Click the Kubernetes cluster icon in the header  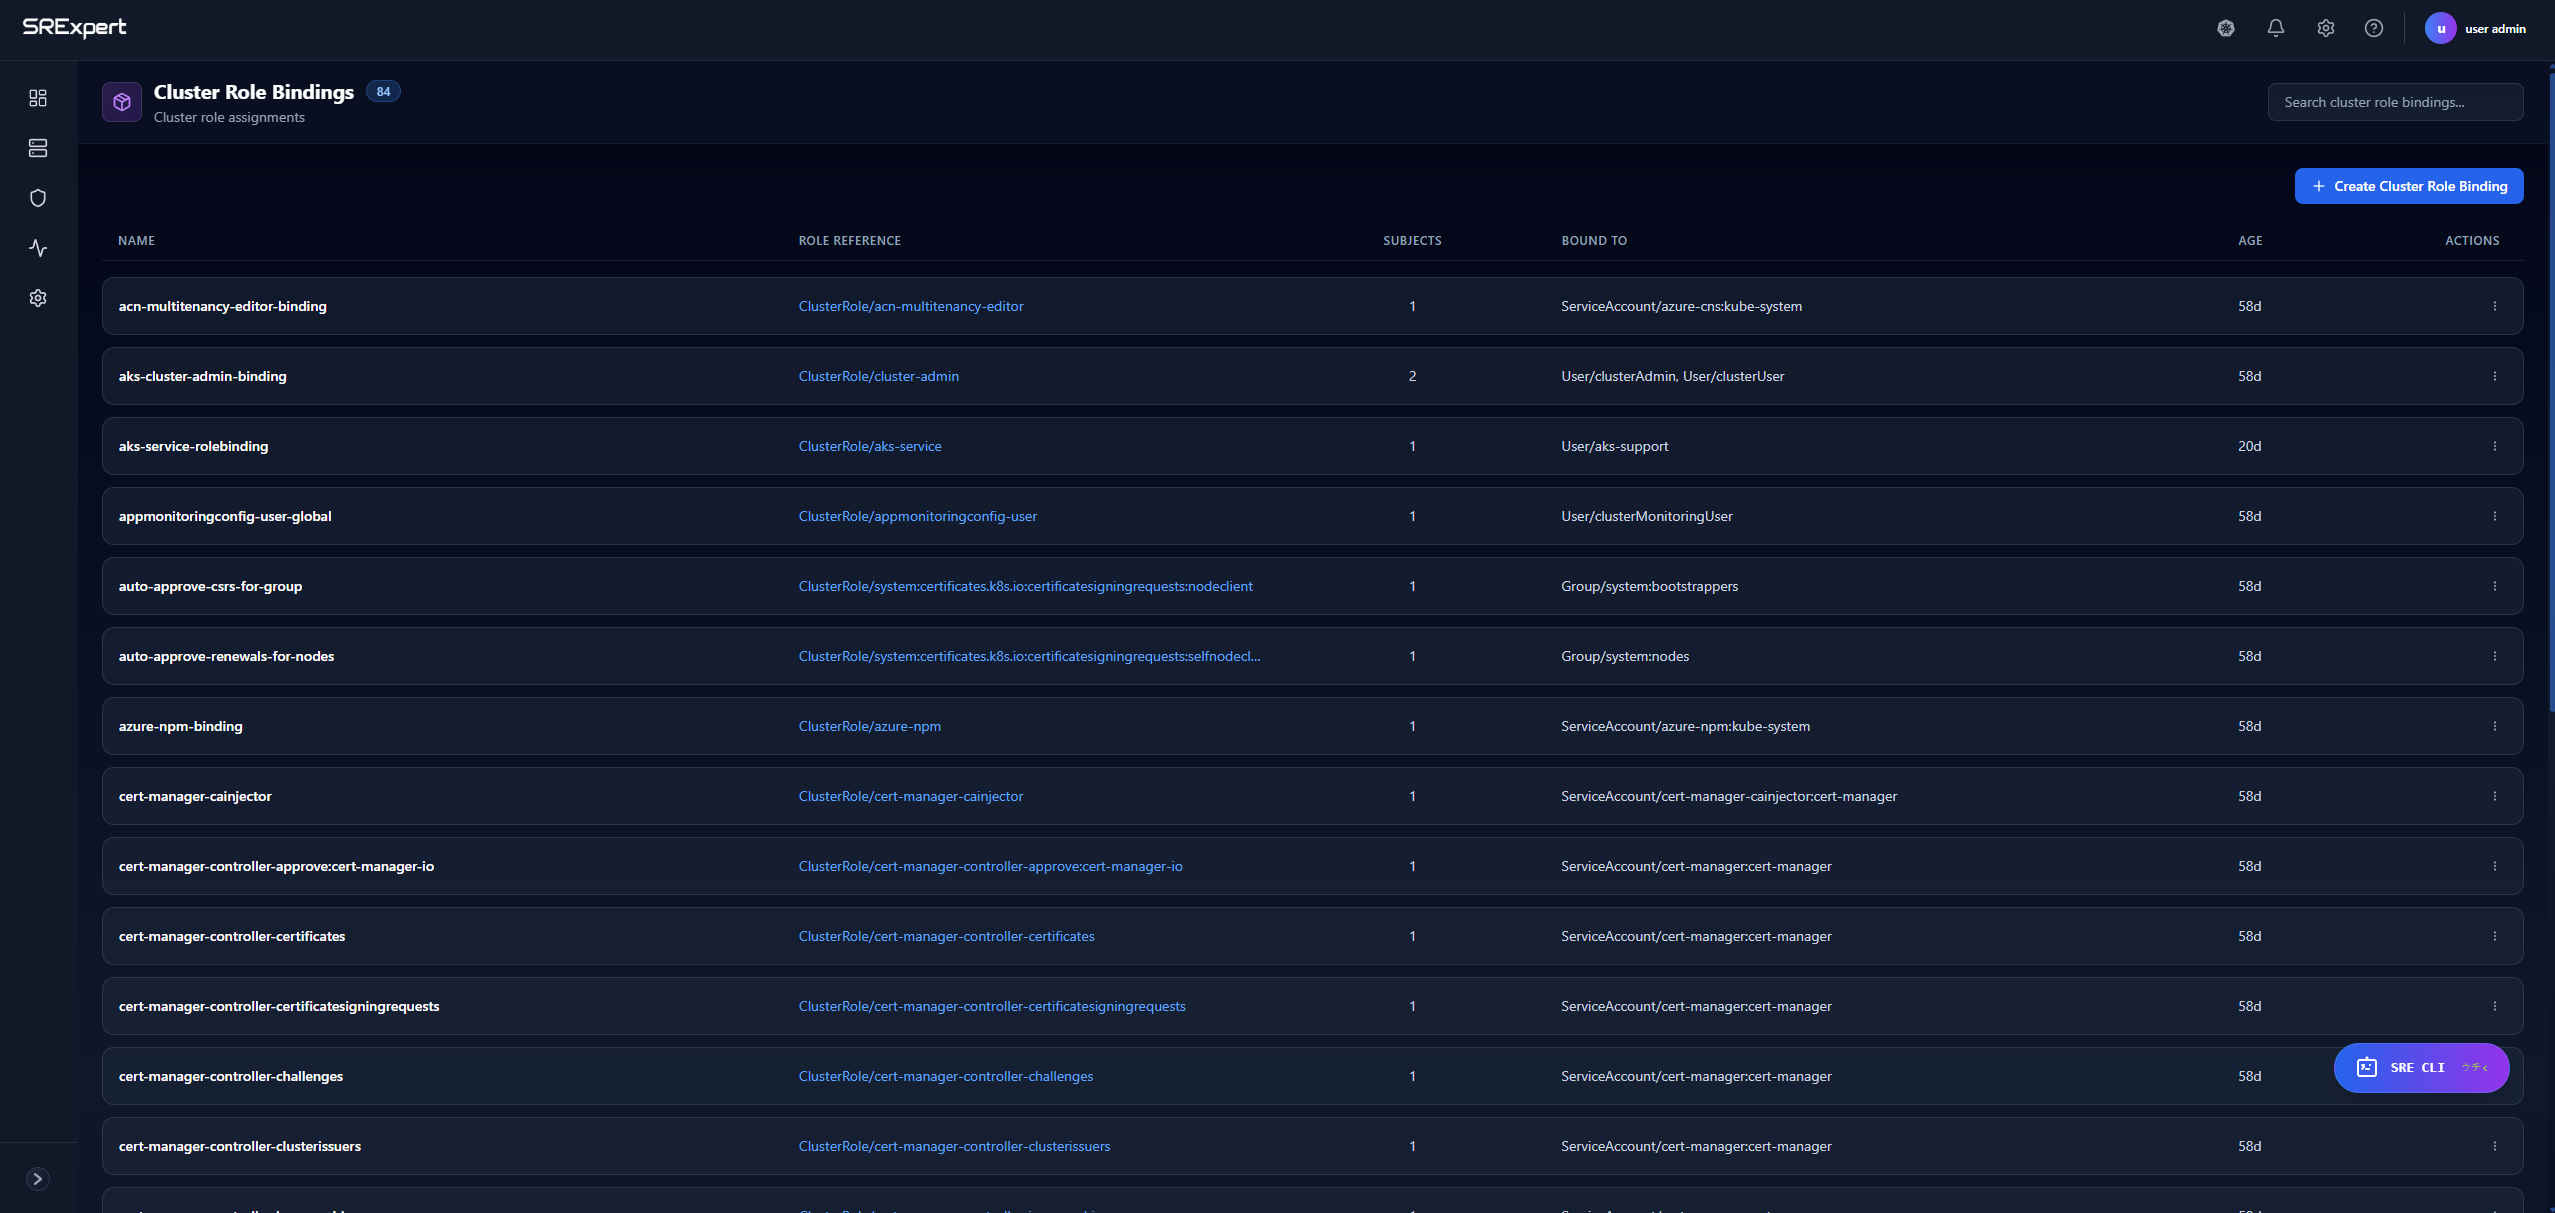coord(2226,28)
